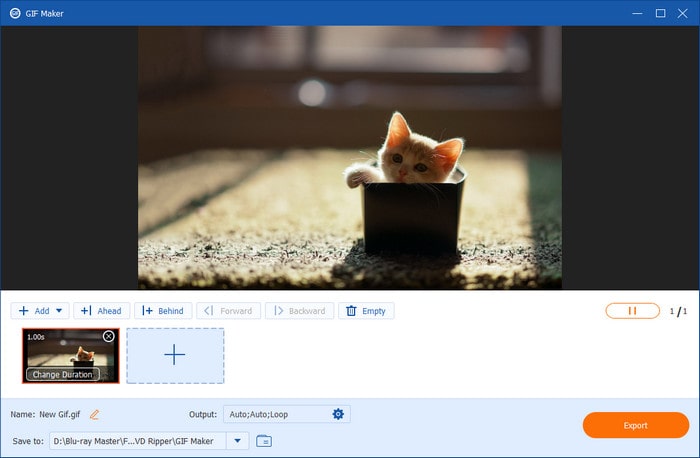Click the kitten preview image
This screenshot has height=458, width=700.
[350, 158]
